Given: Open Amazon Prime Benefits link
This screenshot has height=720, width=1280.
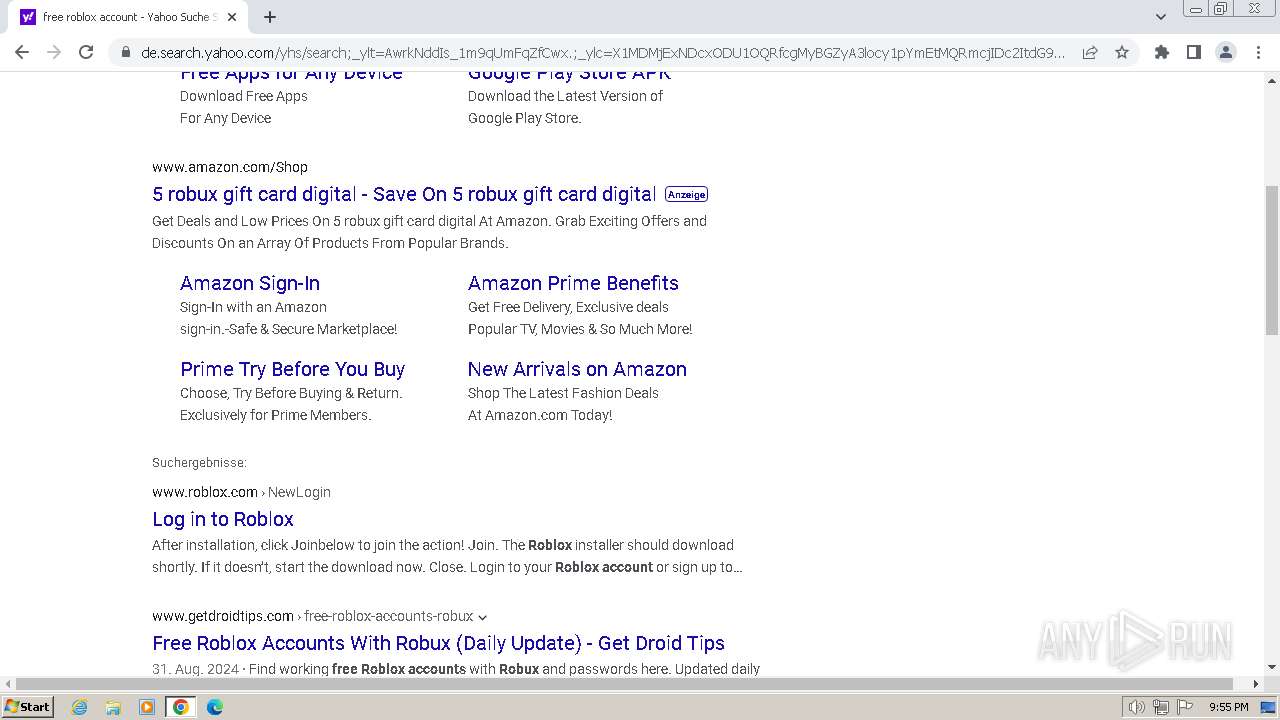Looking at the screenshot, I should (573, 283).
